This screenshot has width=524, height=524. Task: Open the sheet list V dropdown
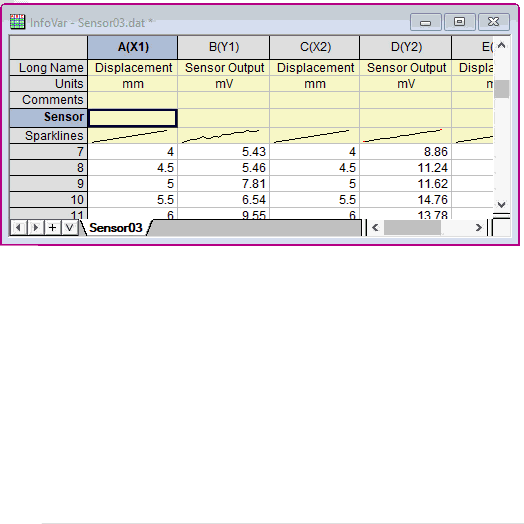pyautogui.click(x=70, y=228)
